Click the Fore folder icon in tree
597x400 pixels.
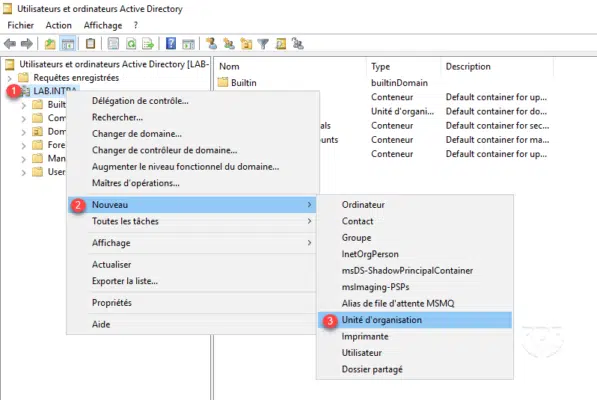point(37,145)
